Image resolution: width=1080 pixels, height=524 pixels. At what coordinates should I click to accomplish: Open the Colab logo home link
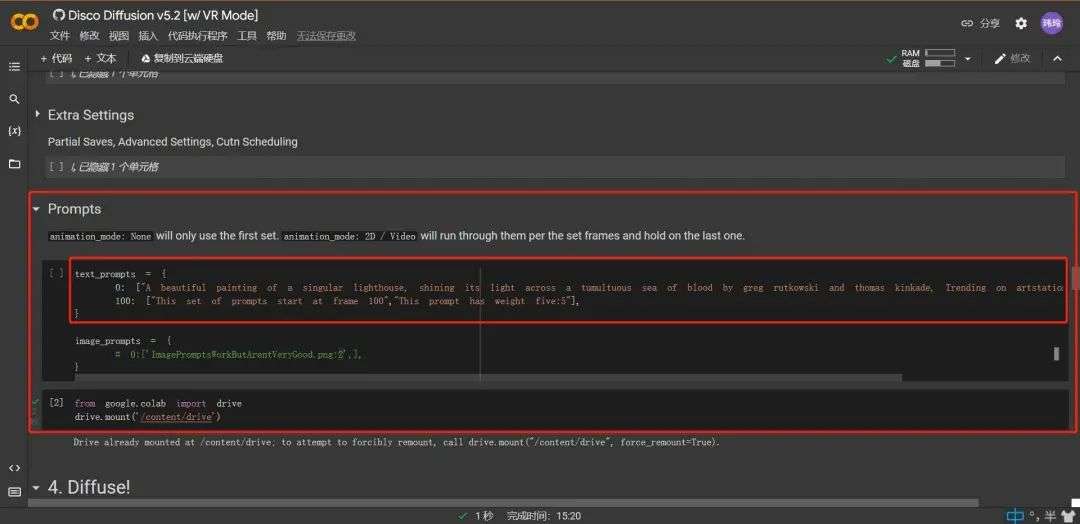pos(25,23)
